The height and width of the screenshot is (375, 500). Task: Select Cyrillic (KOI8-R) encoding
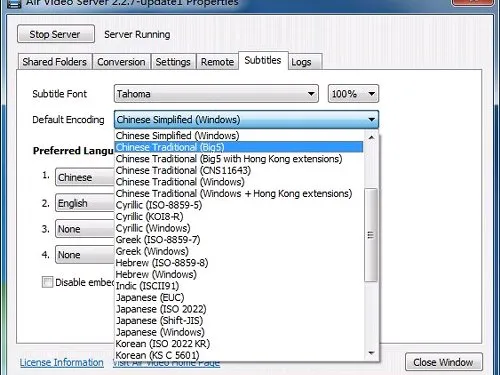pos(239,217)
